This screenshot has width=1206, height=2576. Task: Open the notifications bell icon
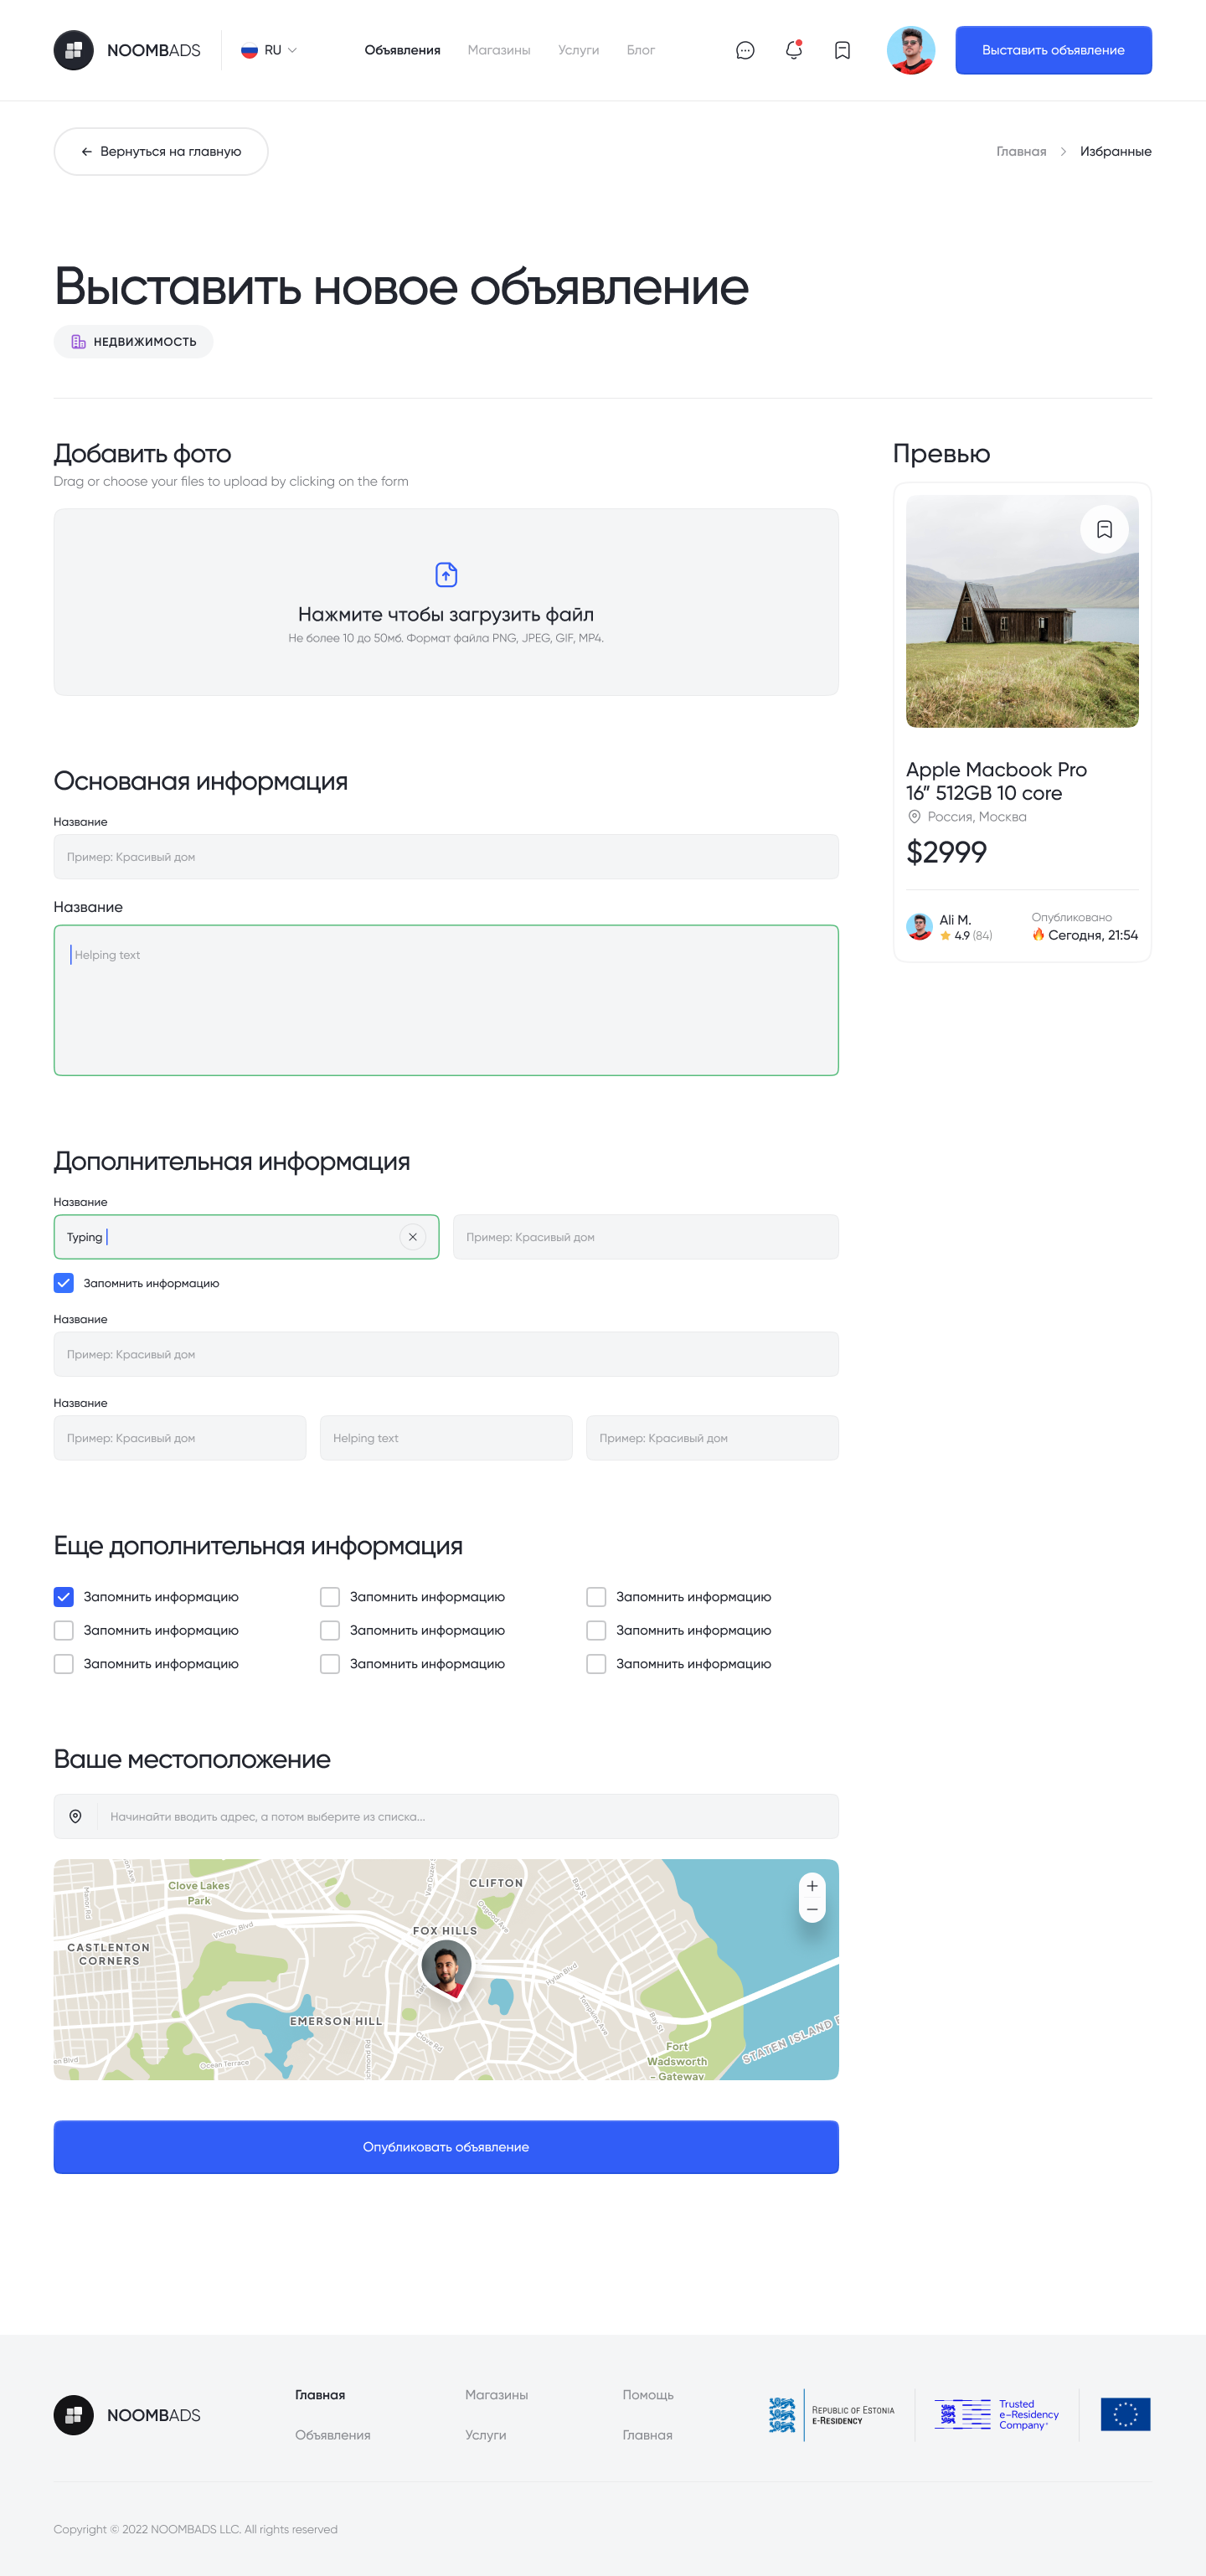(x=794, y=50)
